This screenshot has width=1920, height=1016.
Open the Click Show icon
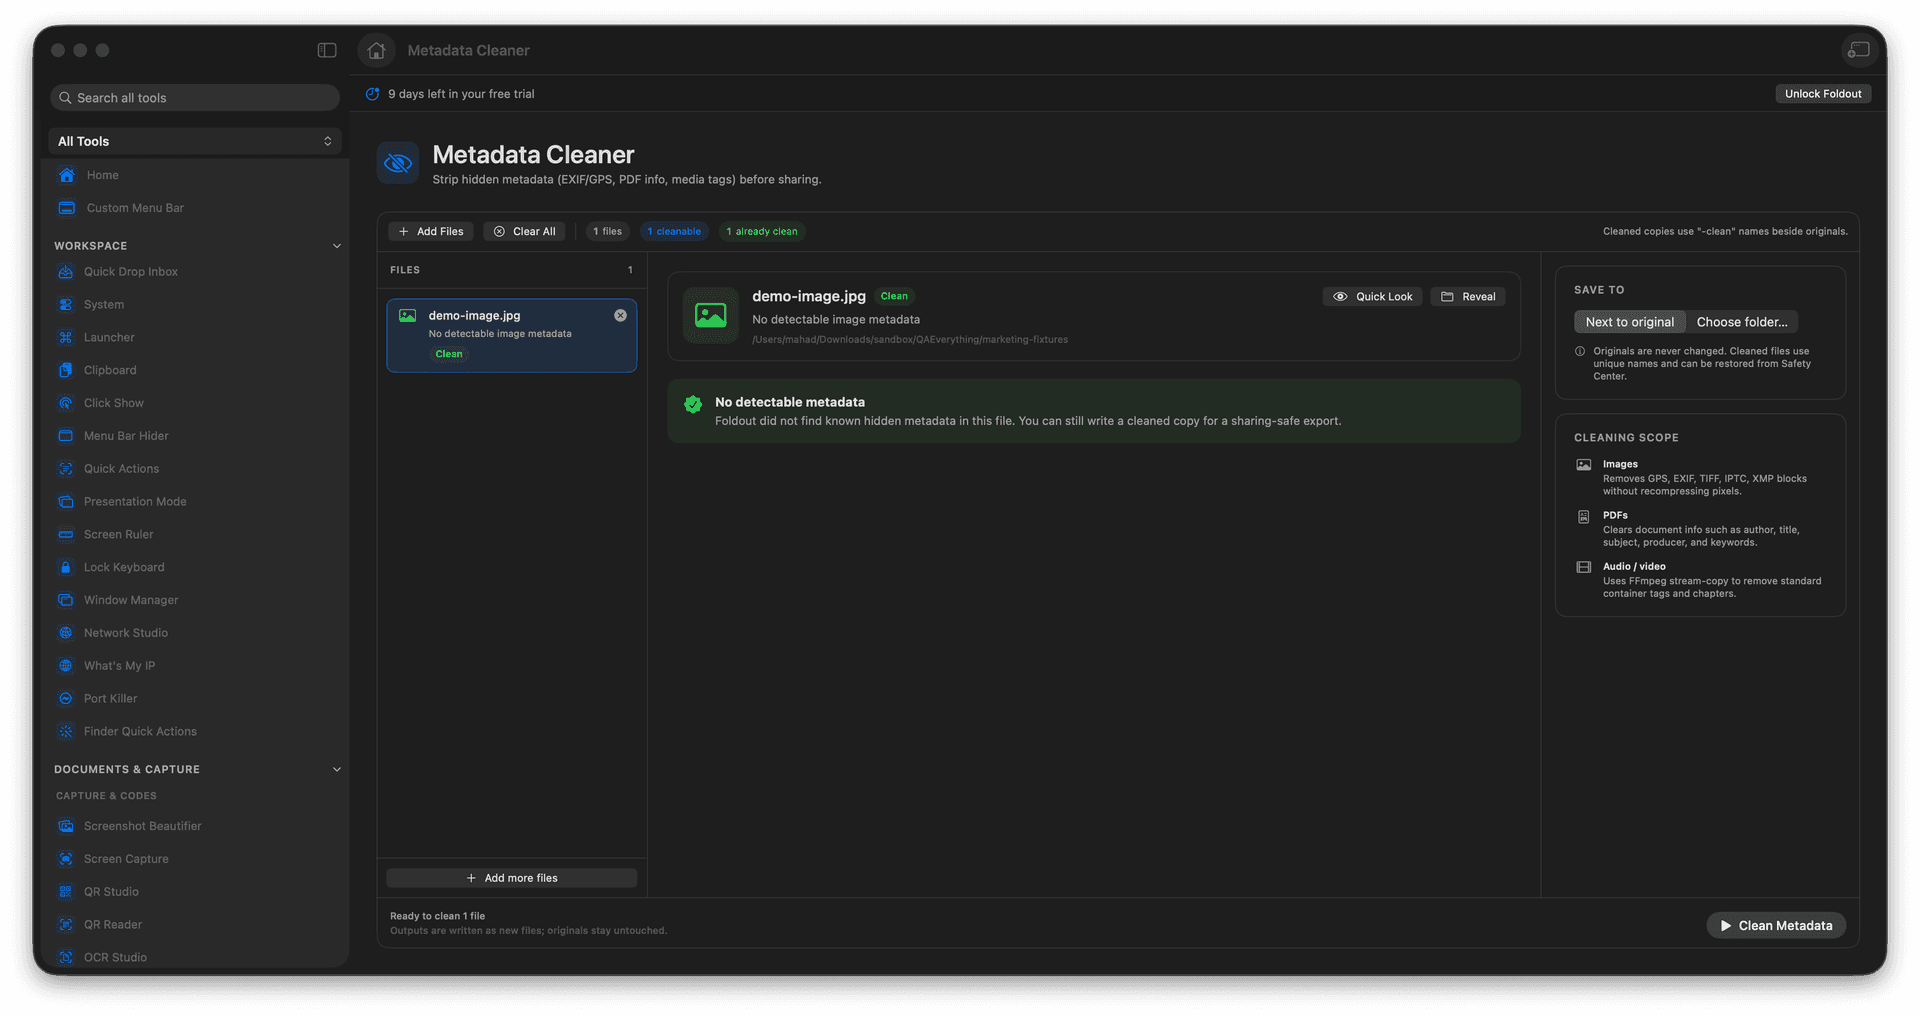click(x=66, y=403)
